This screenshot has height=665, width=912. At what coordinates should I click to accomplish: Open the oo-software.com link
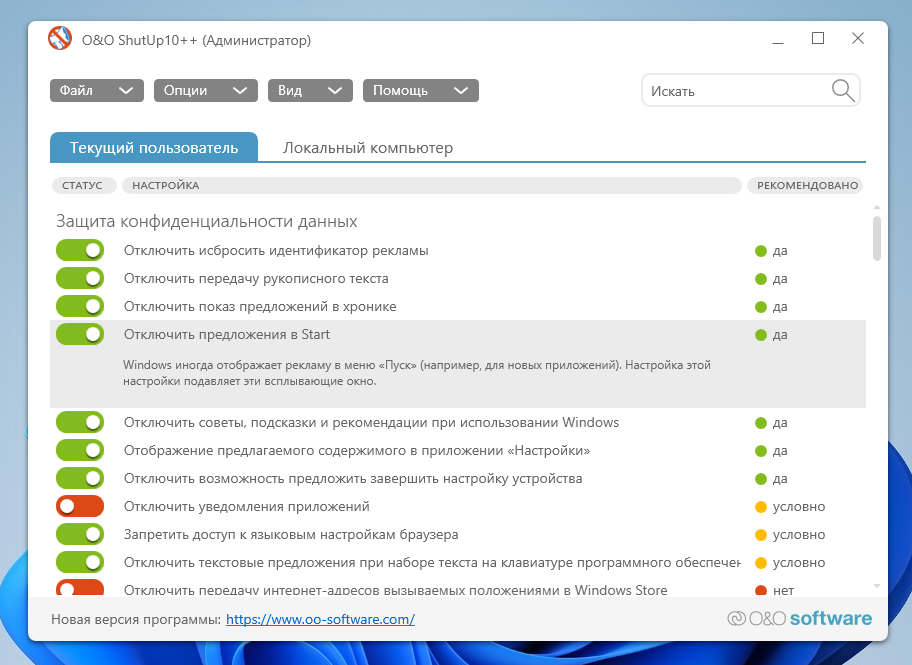coord(320,620)
